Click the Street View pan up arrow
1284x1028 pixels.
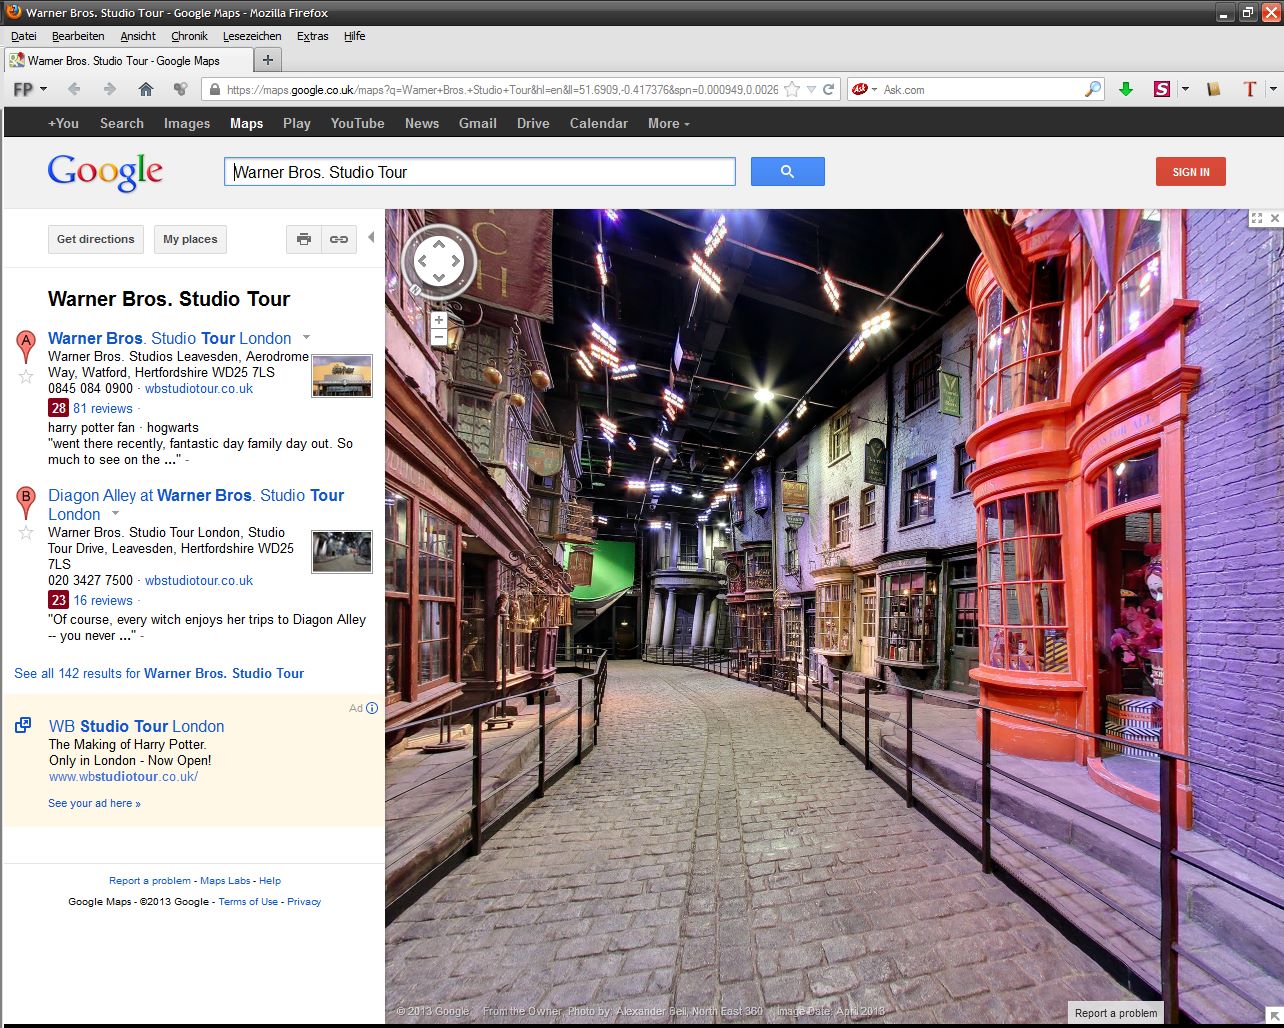pos(438,245)
